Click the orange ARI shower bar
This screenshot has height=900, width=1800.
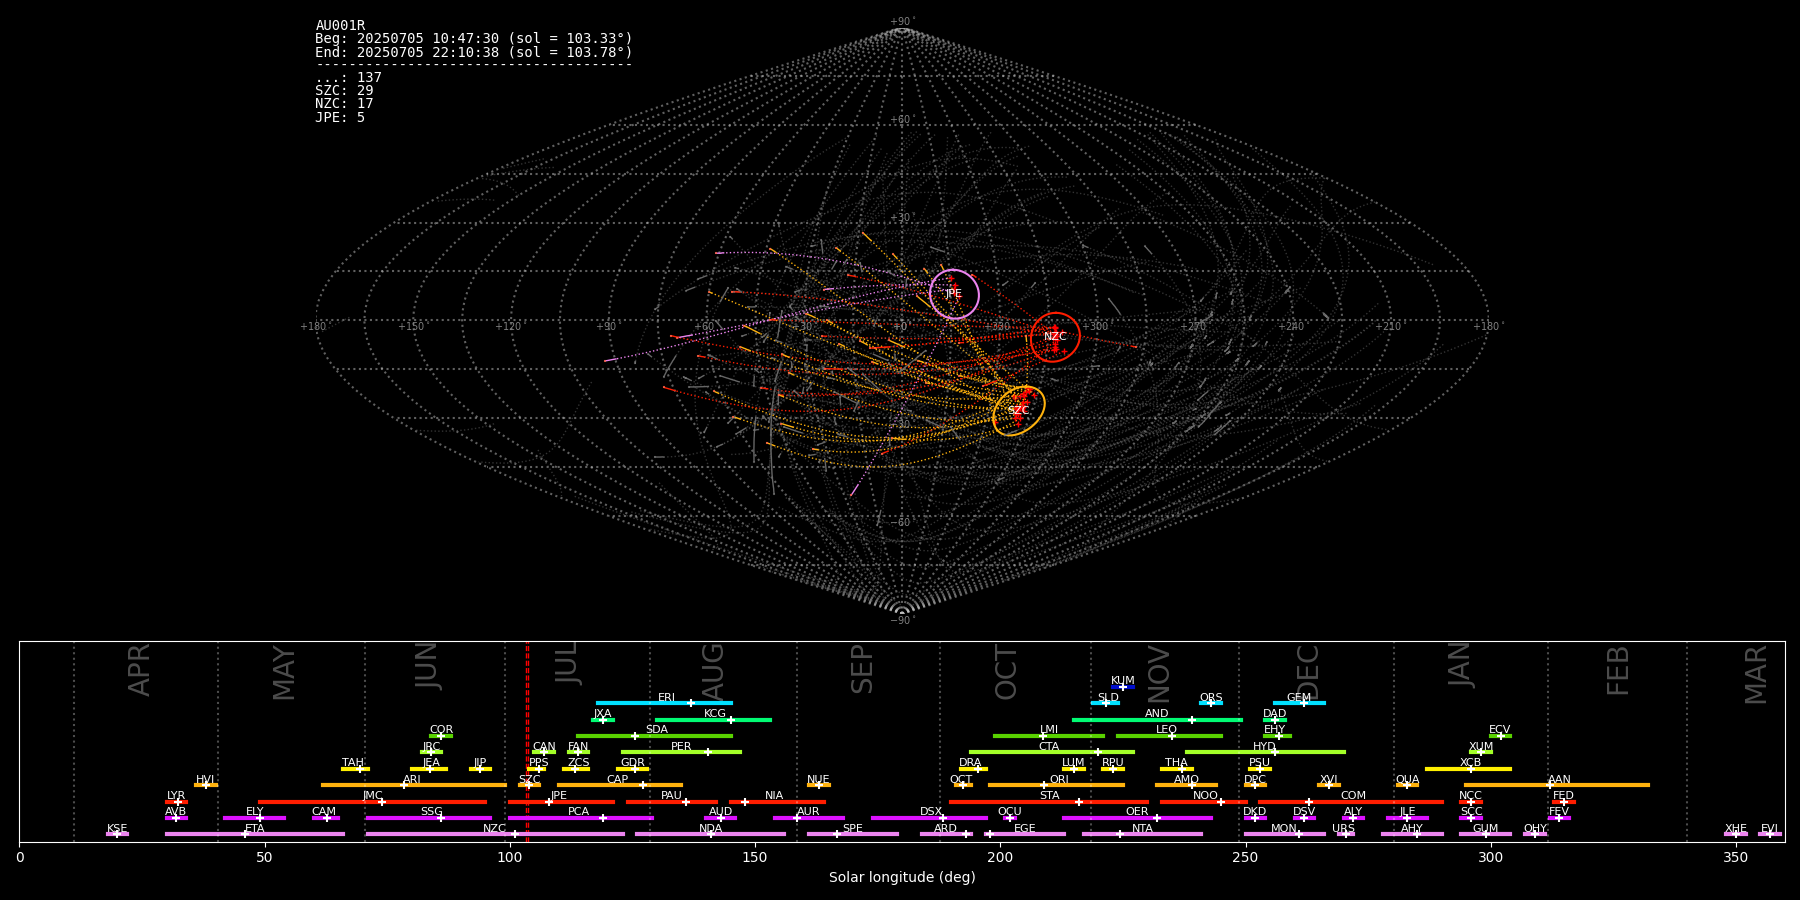pos(414,785)
